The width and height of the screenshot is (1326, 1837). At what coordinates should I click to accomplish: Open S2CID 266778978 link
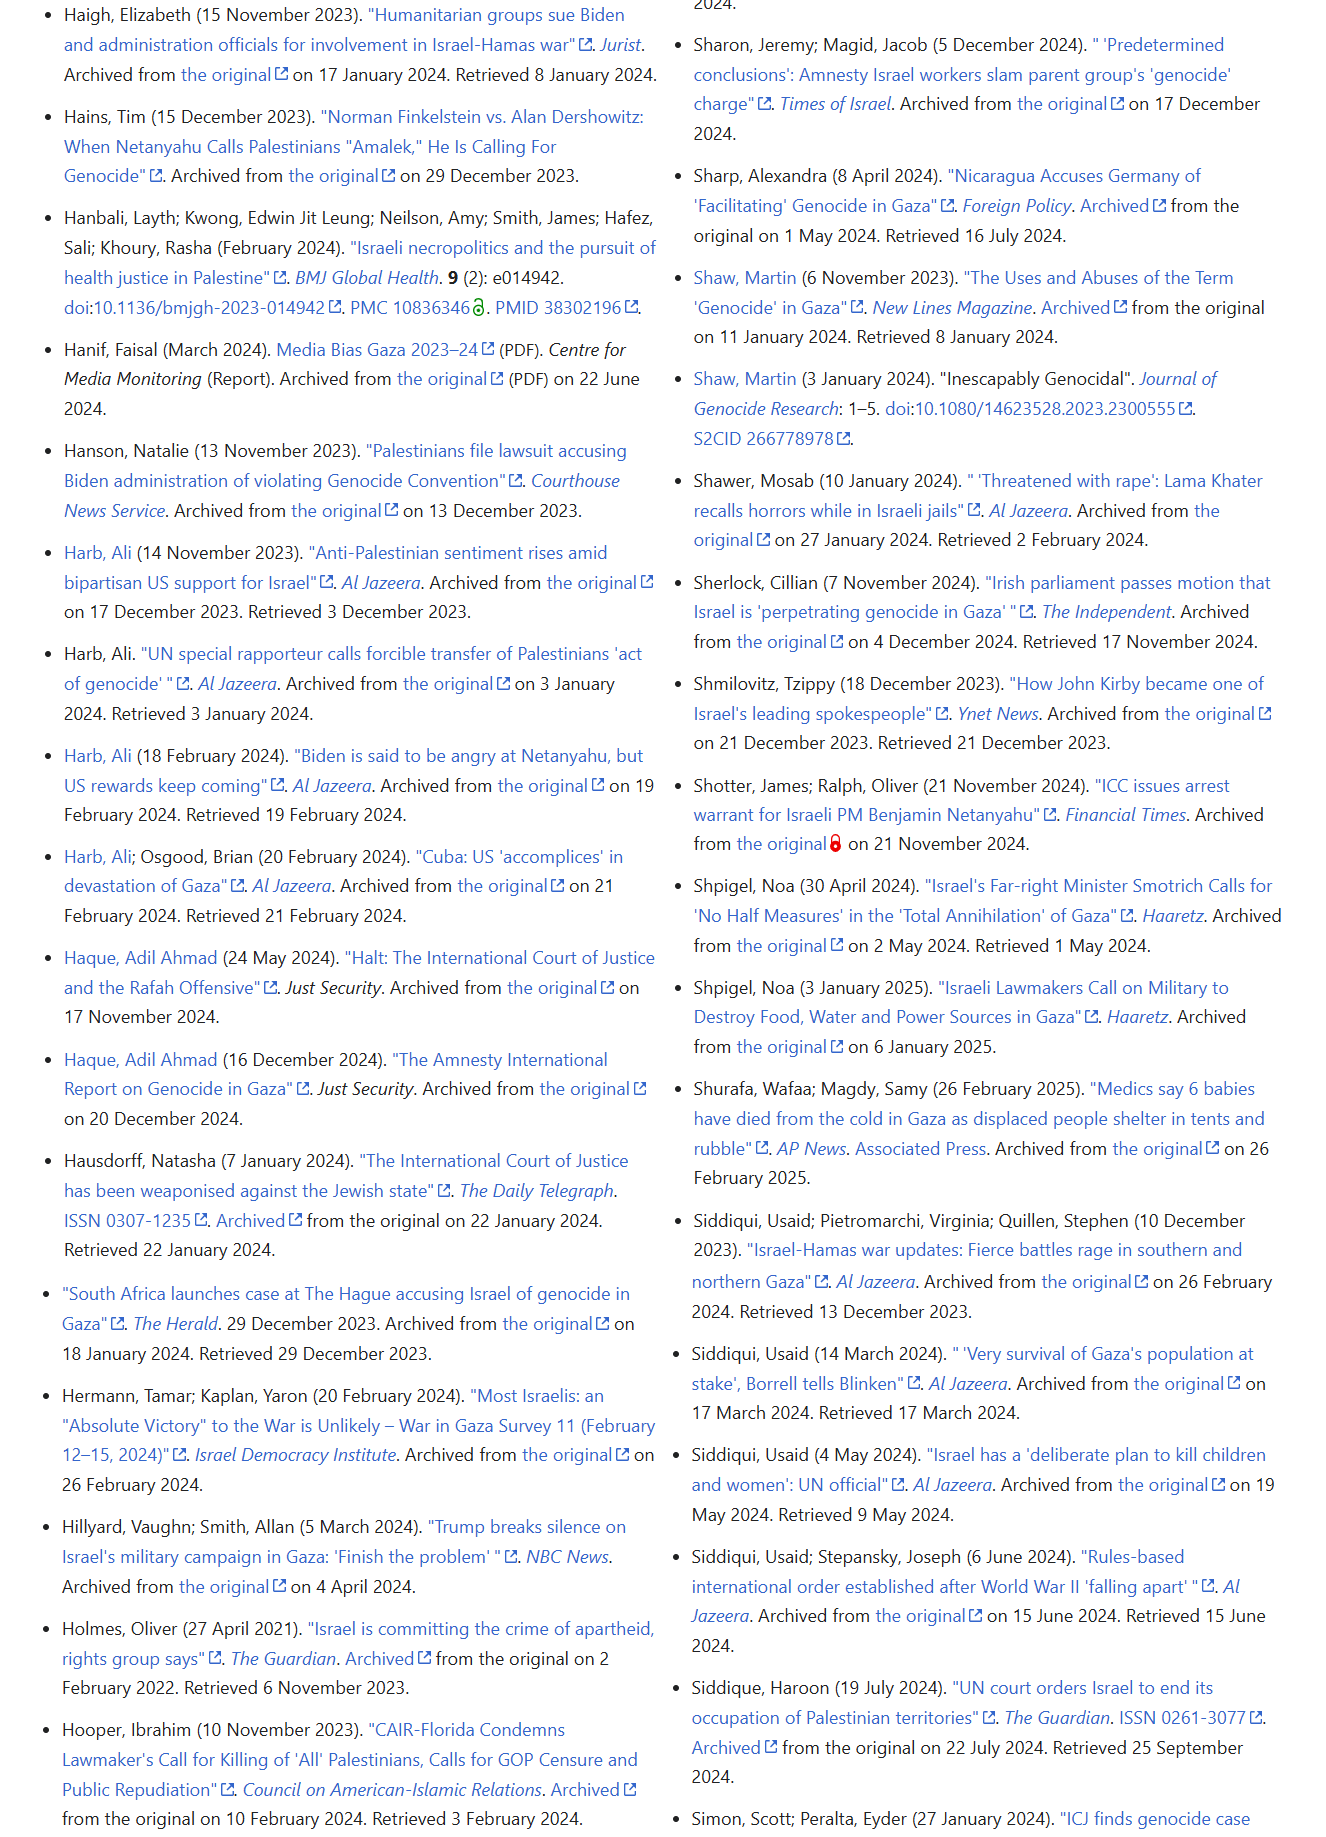[x=771, y=439]
